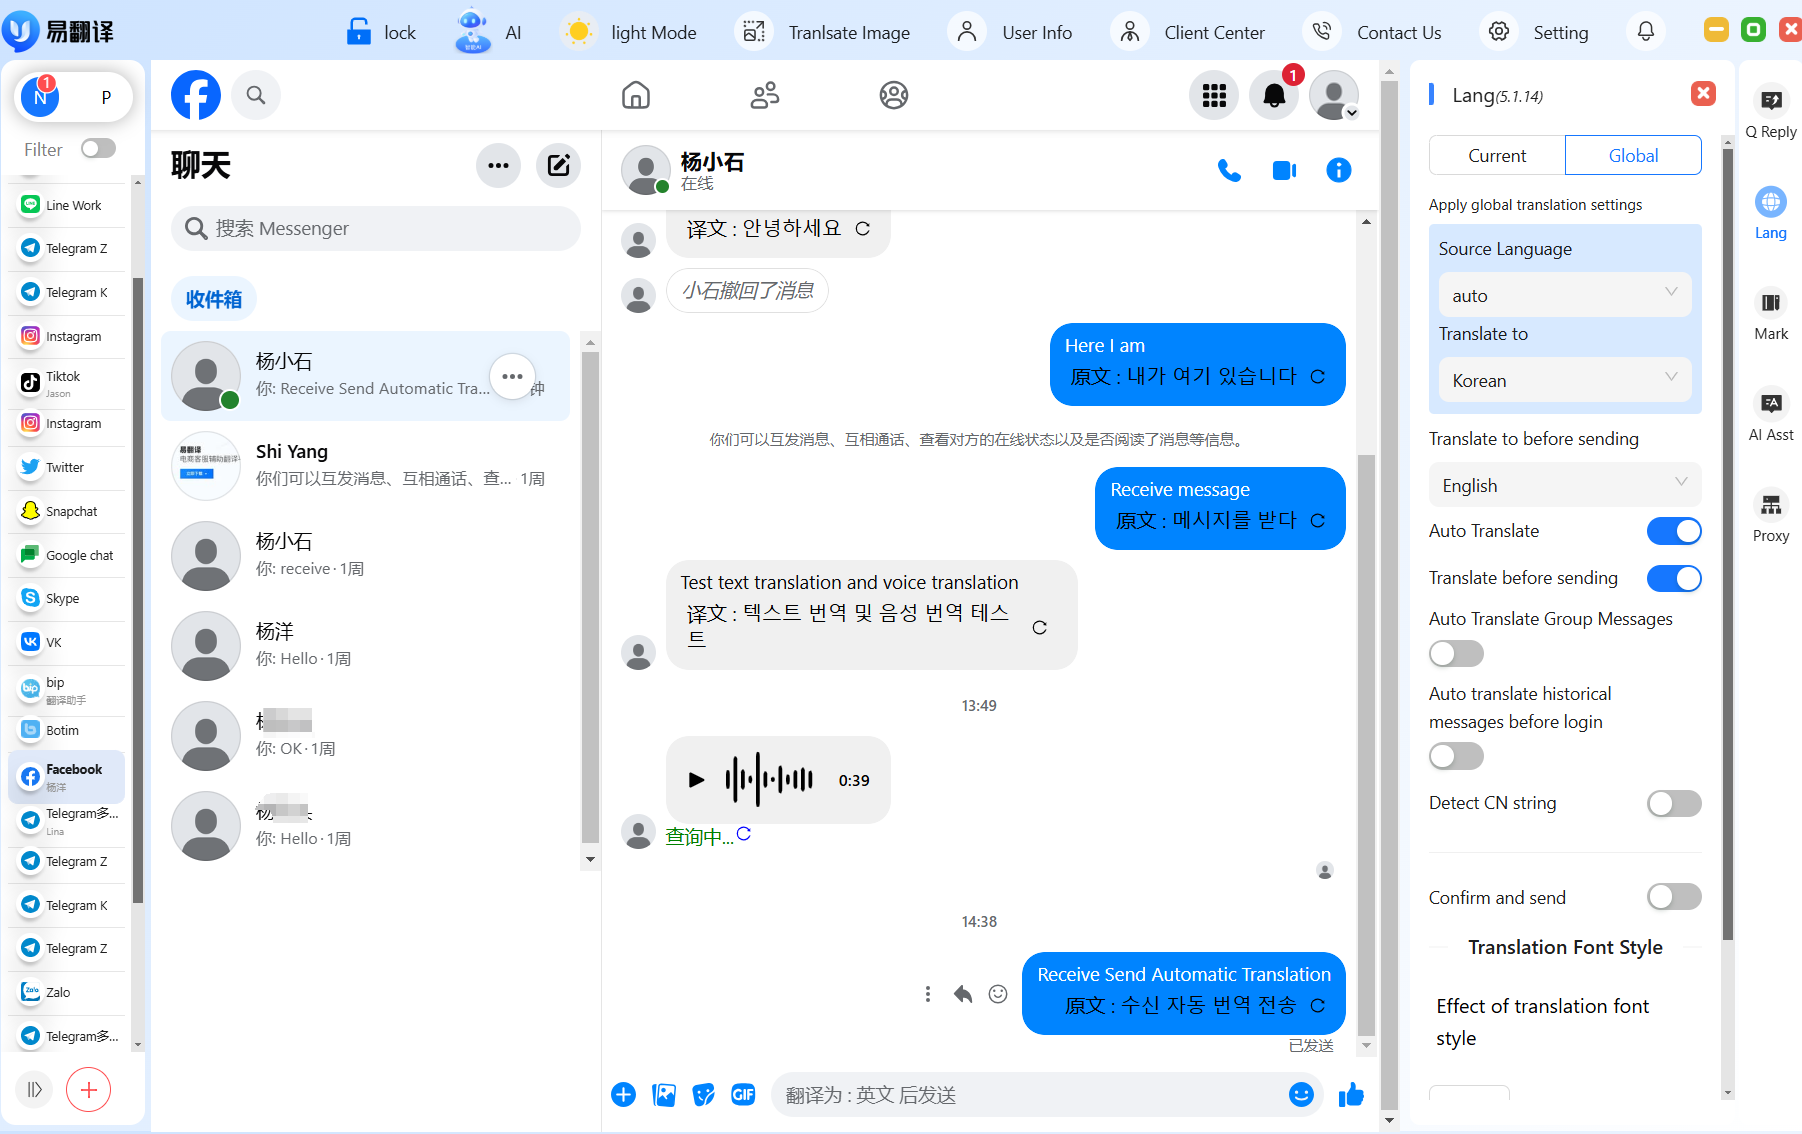
Task: Open Facebook menu grid icon
Action: (1214, 95)
